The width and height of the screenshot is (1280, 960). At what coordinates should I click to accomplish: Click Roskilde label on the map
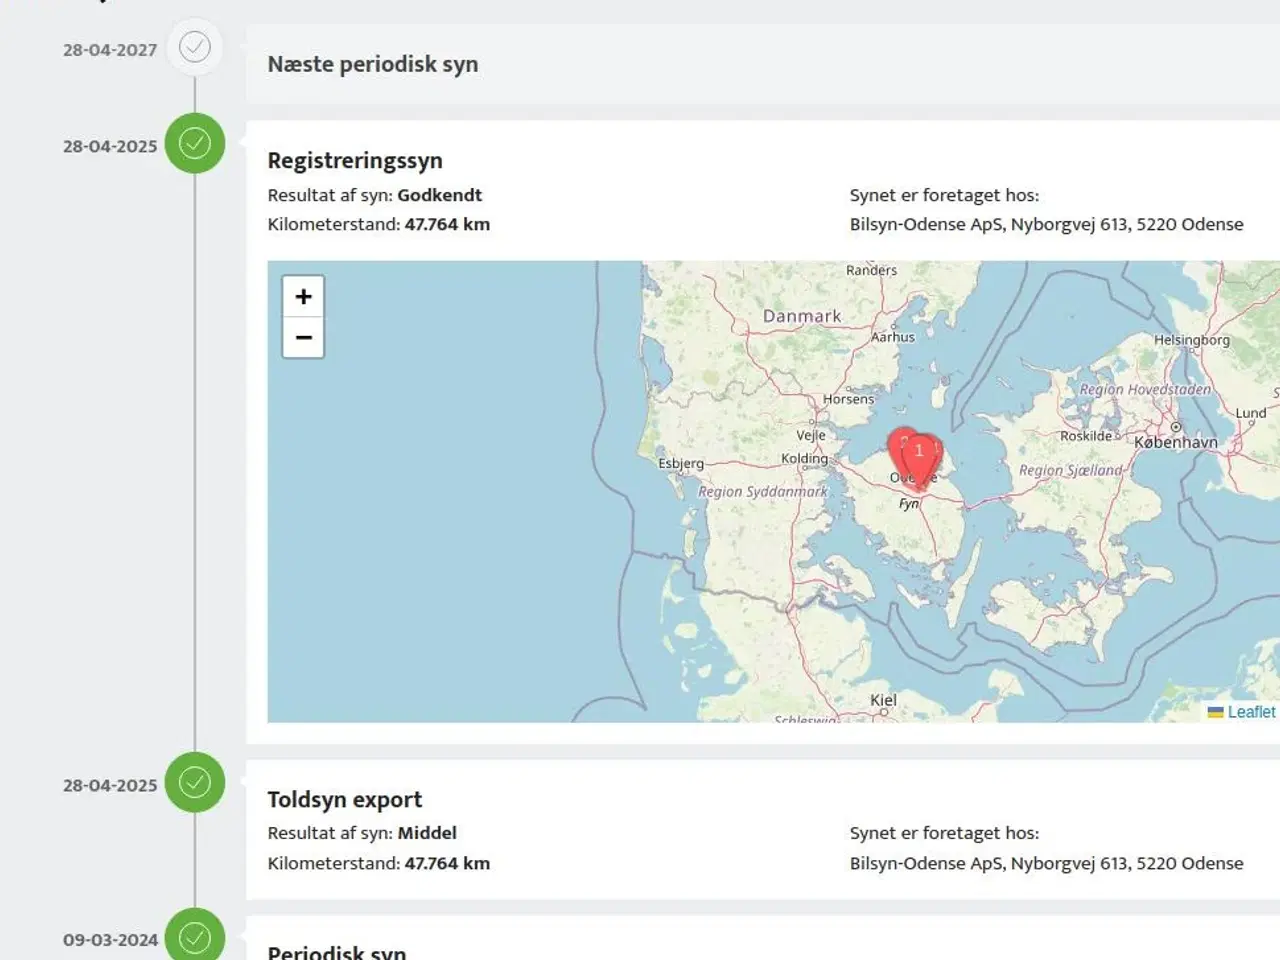[1086, 436]
